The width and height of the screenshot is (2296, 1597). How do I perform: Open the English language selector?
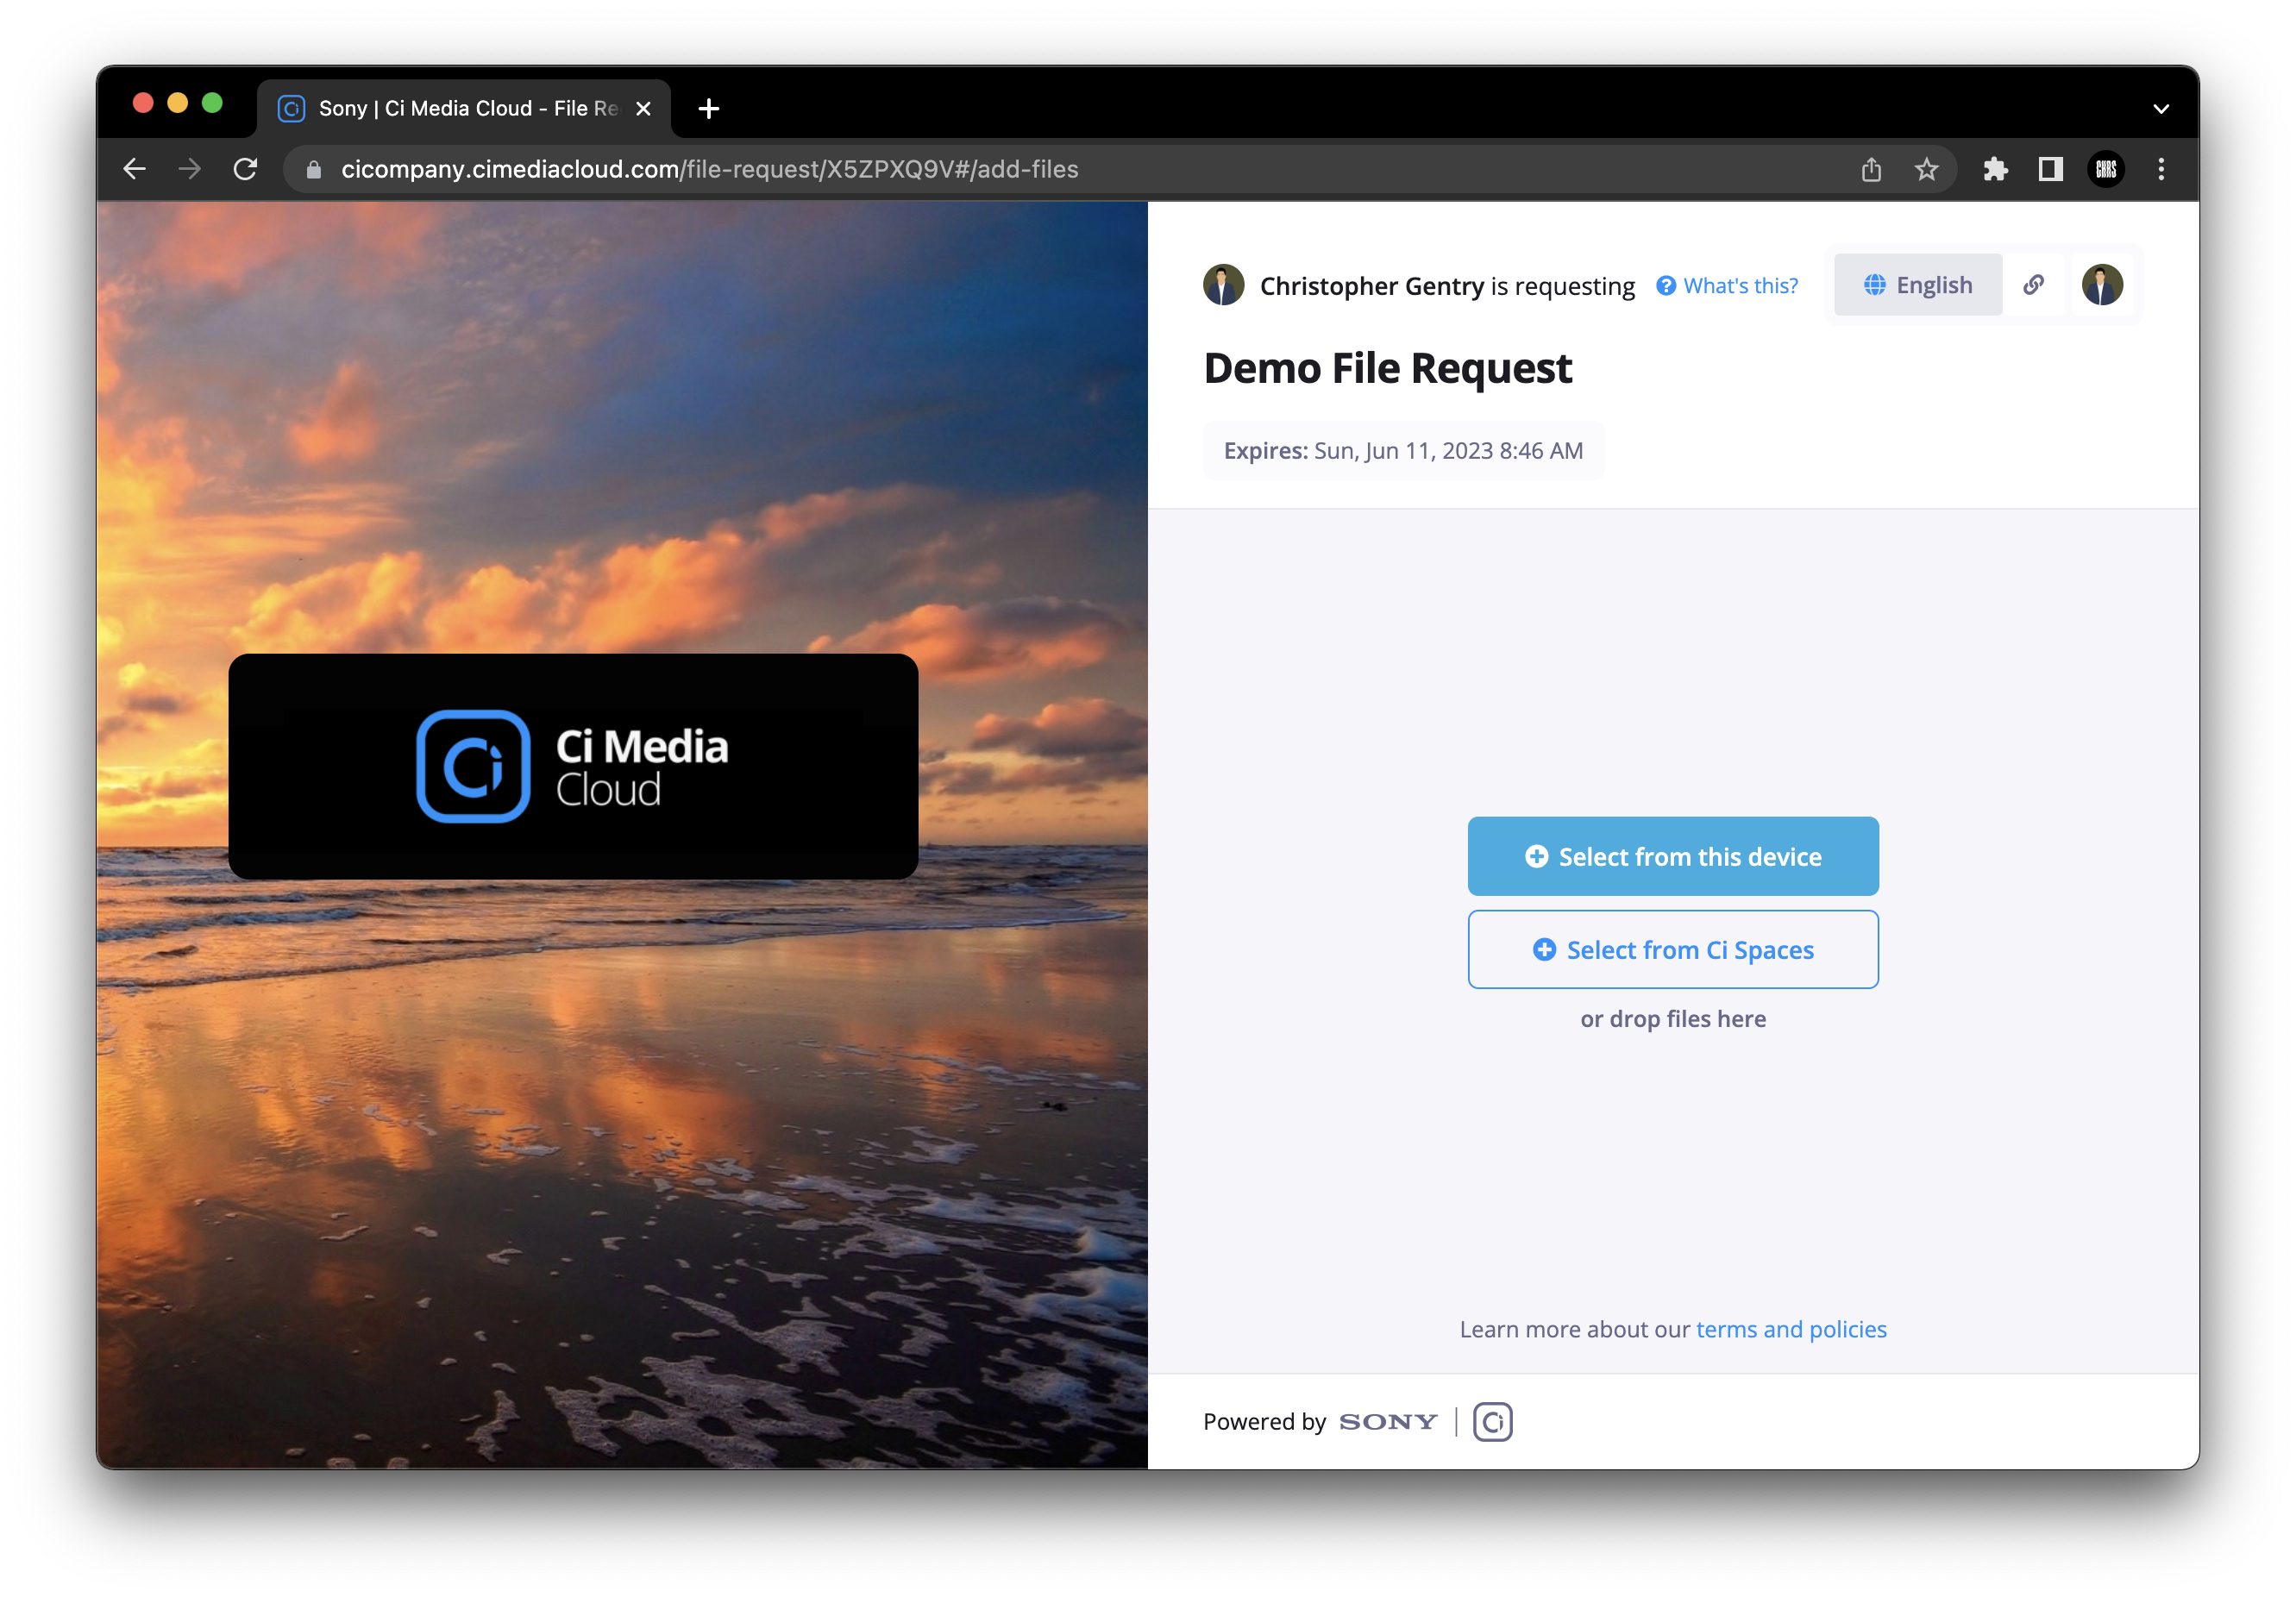[x=1917, y=285]
